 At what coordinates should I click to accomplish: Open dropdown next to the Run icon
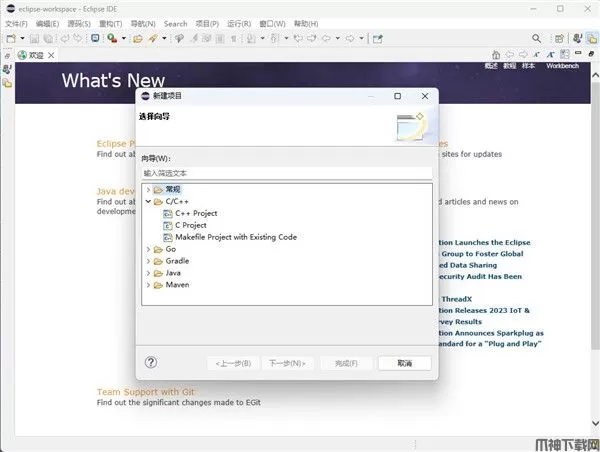coord(124,38)
